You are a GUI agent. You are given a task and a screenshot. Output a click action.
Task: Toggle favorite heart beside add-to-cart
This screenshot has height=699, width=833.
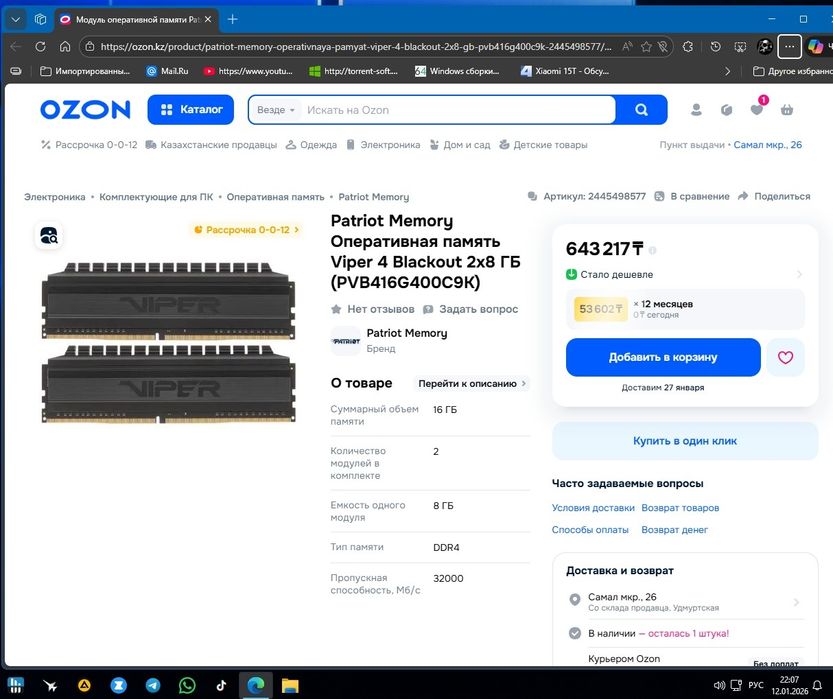pos(785,357)
